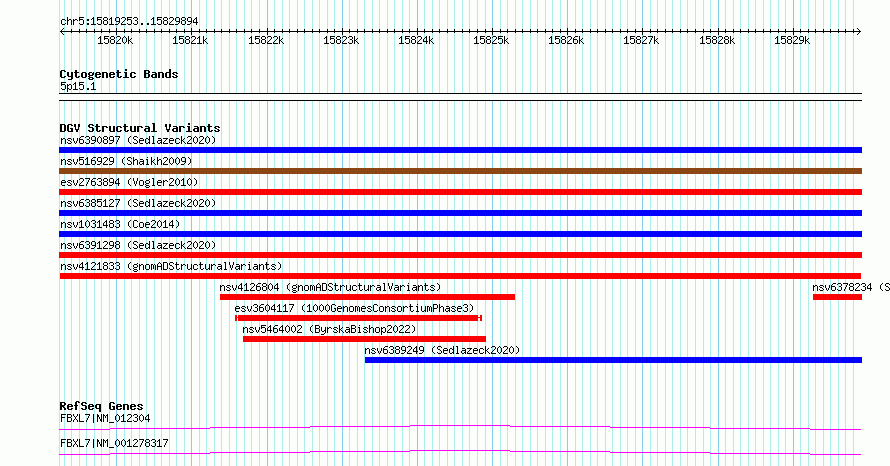The image size is (890, 466).
Task: Open the nsv6378234 variant red bar
Action: (837, 297)
